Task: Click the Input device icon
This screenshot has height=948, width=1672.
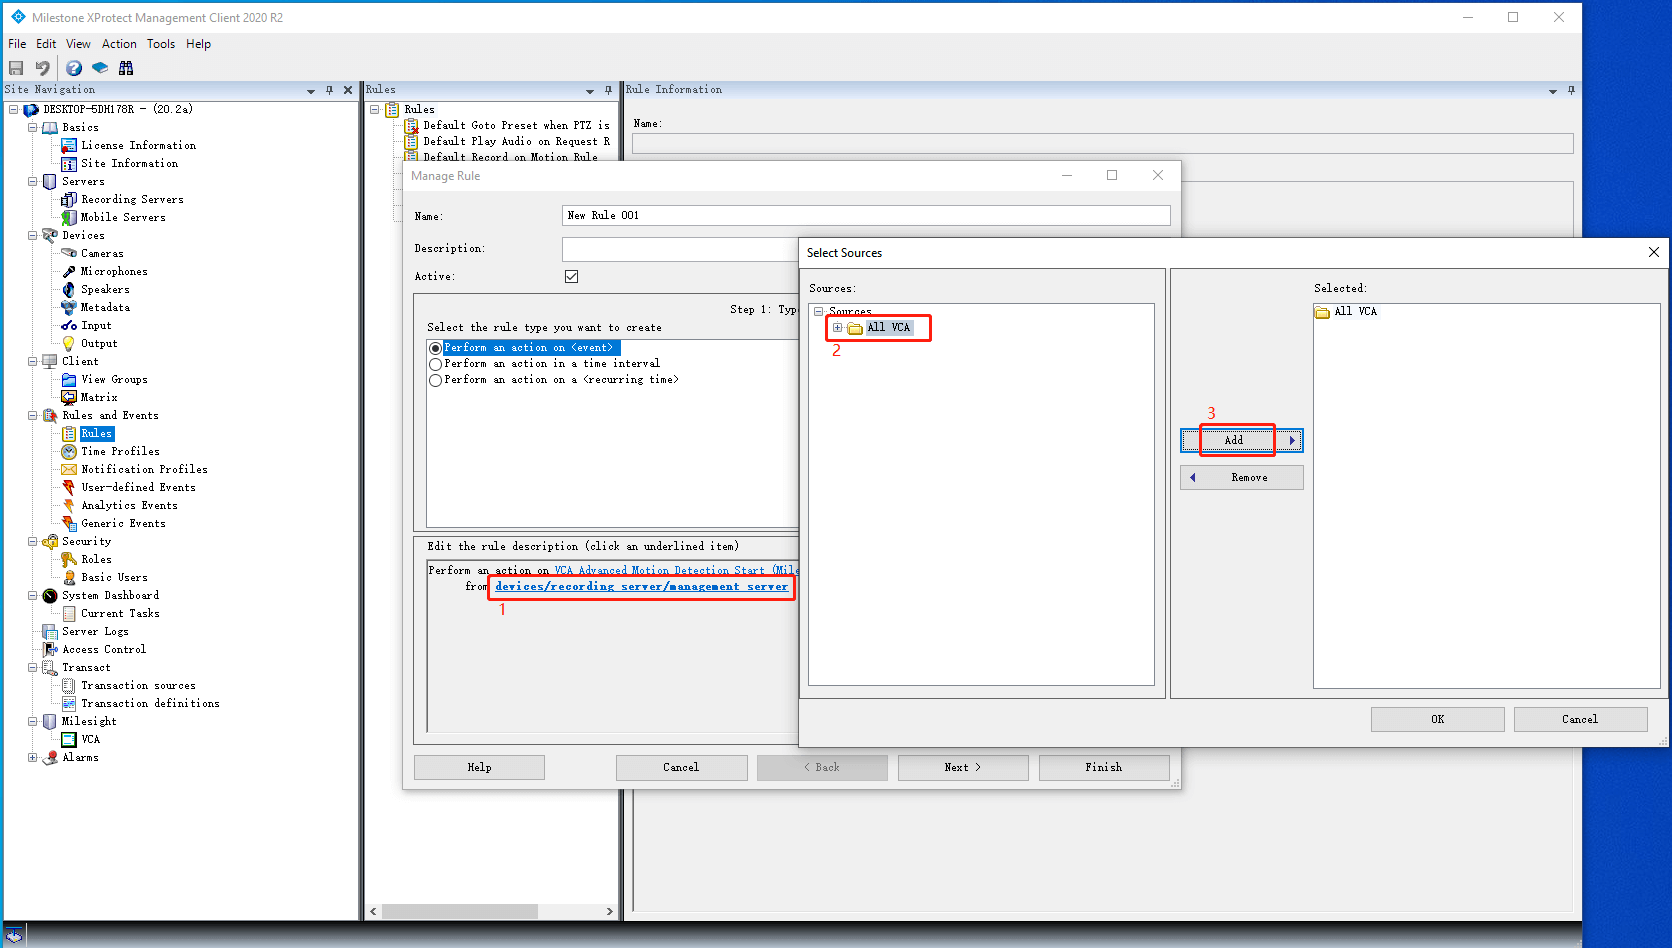Action: point(69,325)
